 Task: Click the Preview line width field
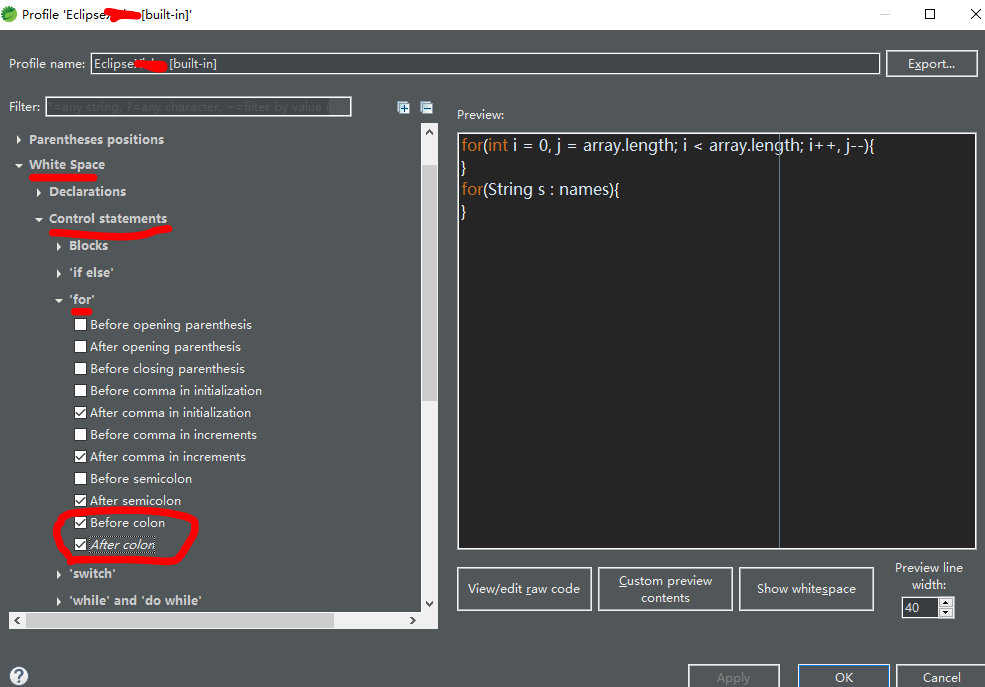click(x=920, y=607)
